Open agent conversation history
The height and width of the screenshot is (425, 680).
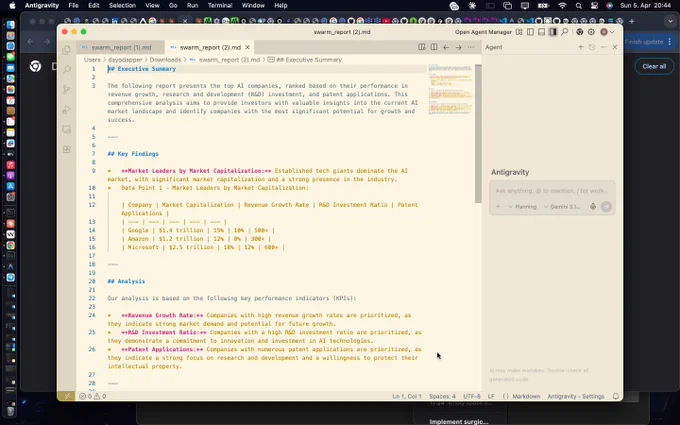coord(592,47)
